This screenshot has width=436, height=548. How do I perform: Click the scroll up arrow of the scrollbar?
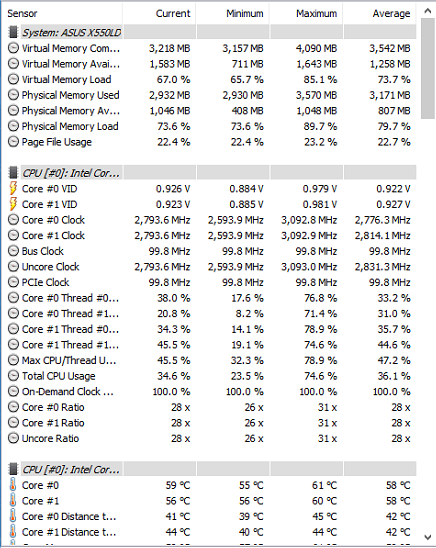click(x=428, y=11)
